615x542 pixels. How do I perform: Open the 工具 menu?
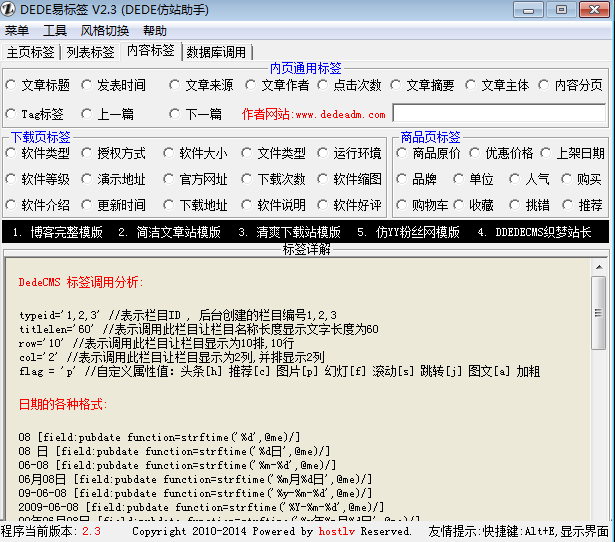pyautogui.click(x=55, y=31)
